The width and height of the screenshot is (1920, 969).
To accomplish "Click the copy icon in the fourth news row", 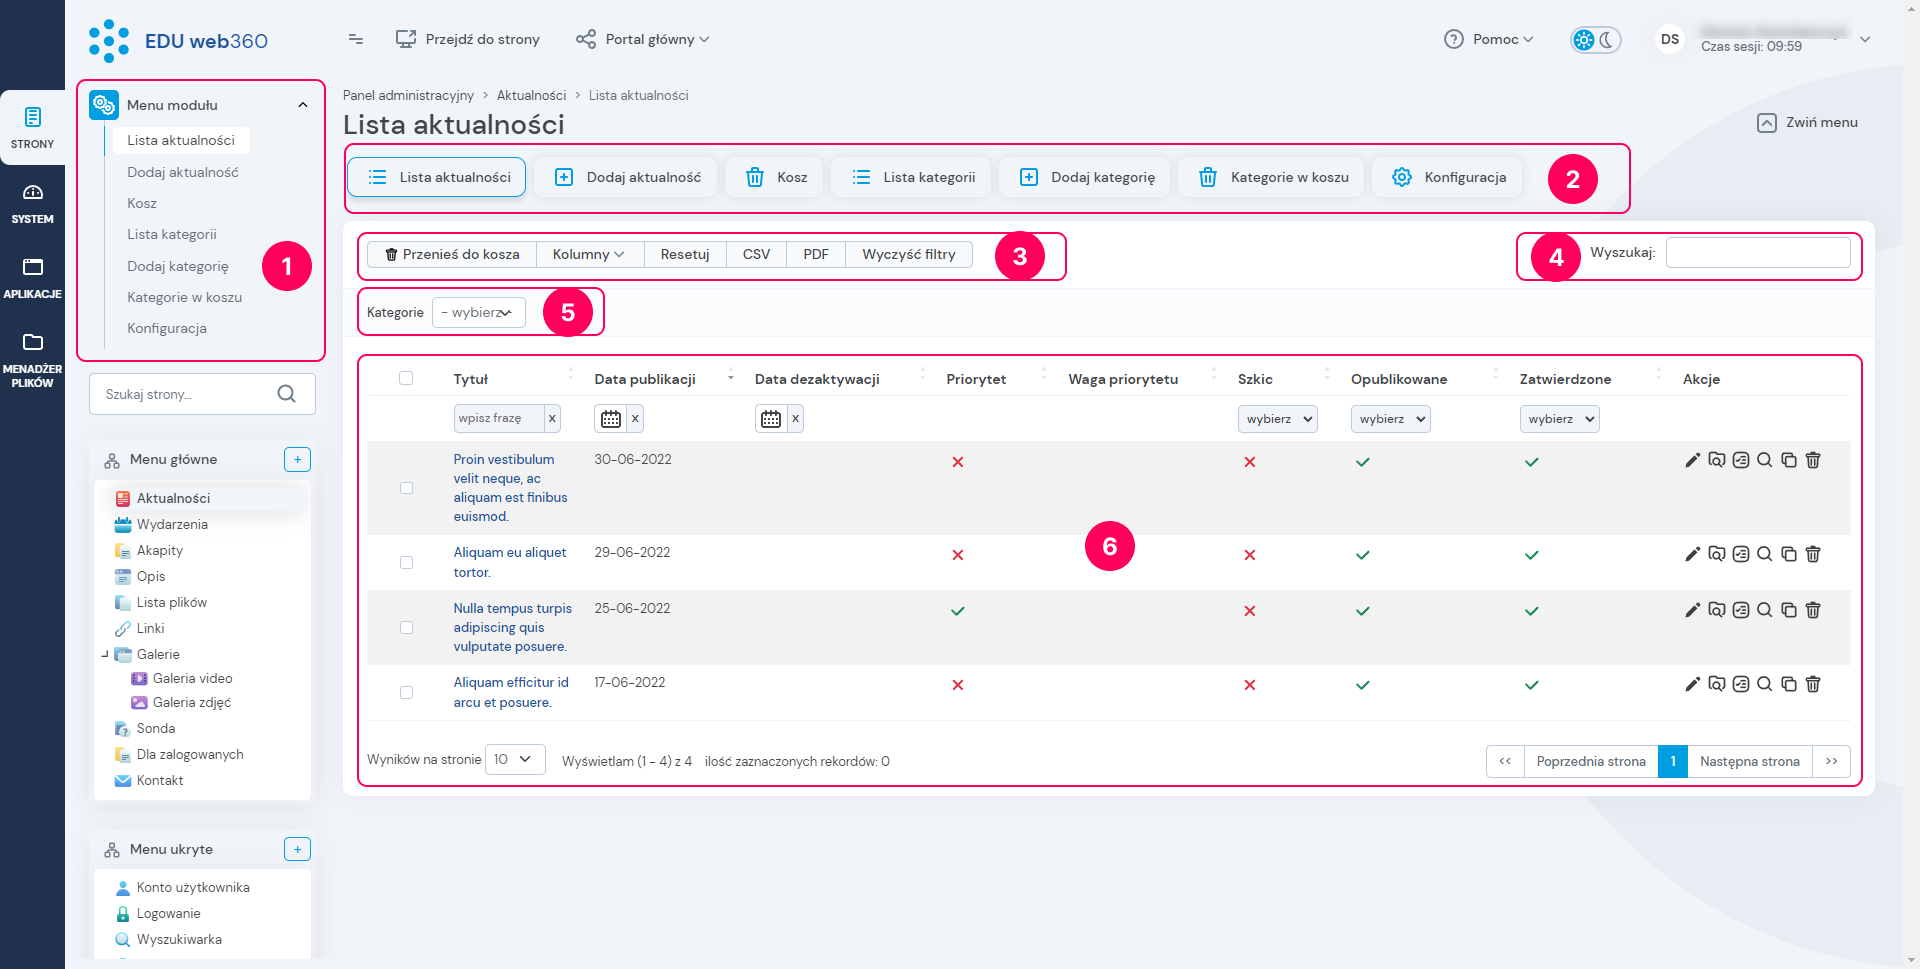I will [1789, 684].
